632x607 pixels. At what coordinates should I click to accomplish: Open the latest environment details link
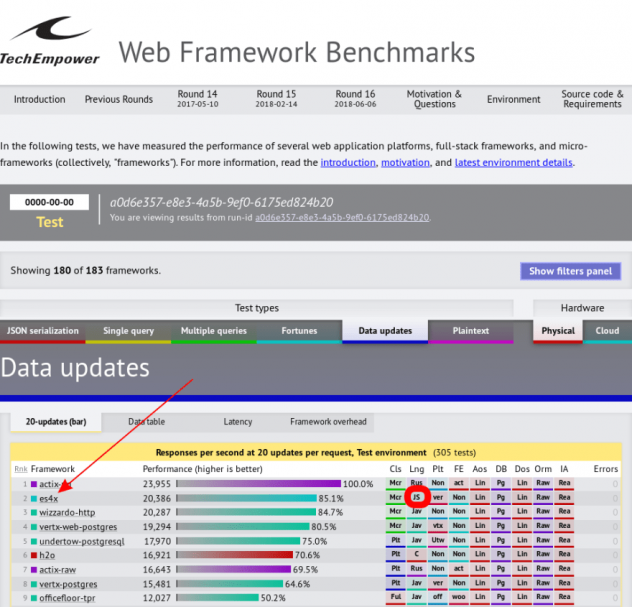pyautogui.click(x=514, y=162)
